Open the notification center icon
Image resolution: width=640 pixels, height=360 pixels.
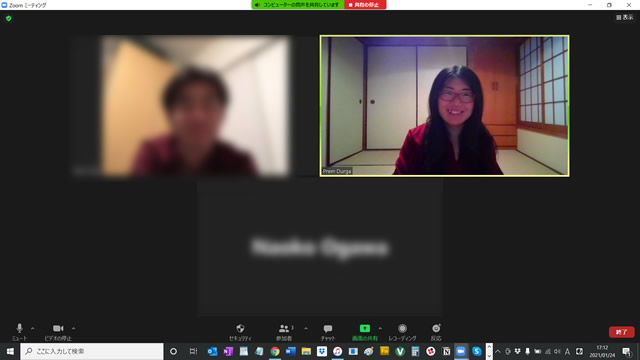(x=627, y=351)
